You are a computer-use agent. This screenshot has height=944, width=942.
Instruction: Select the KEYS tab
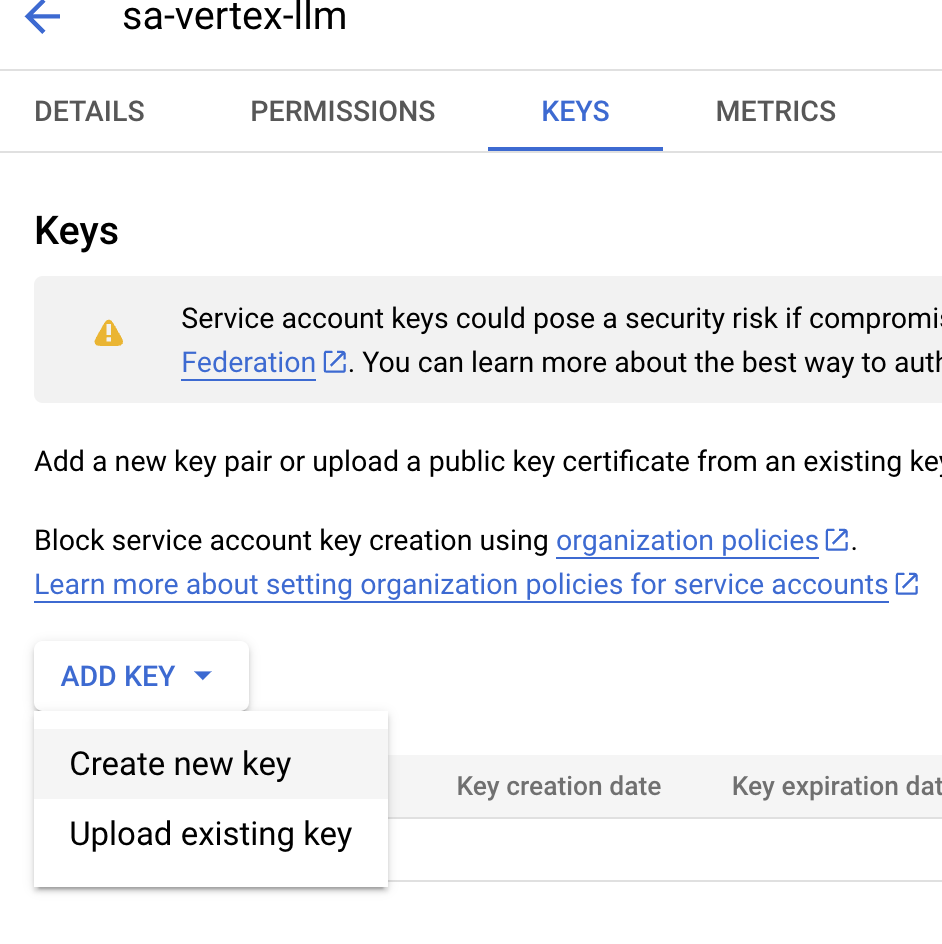click(x=575, y=111)
